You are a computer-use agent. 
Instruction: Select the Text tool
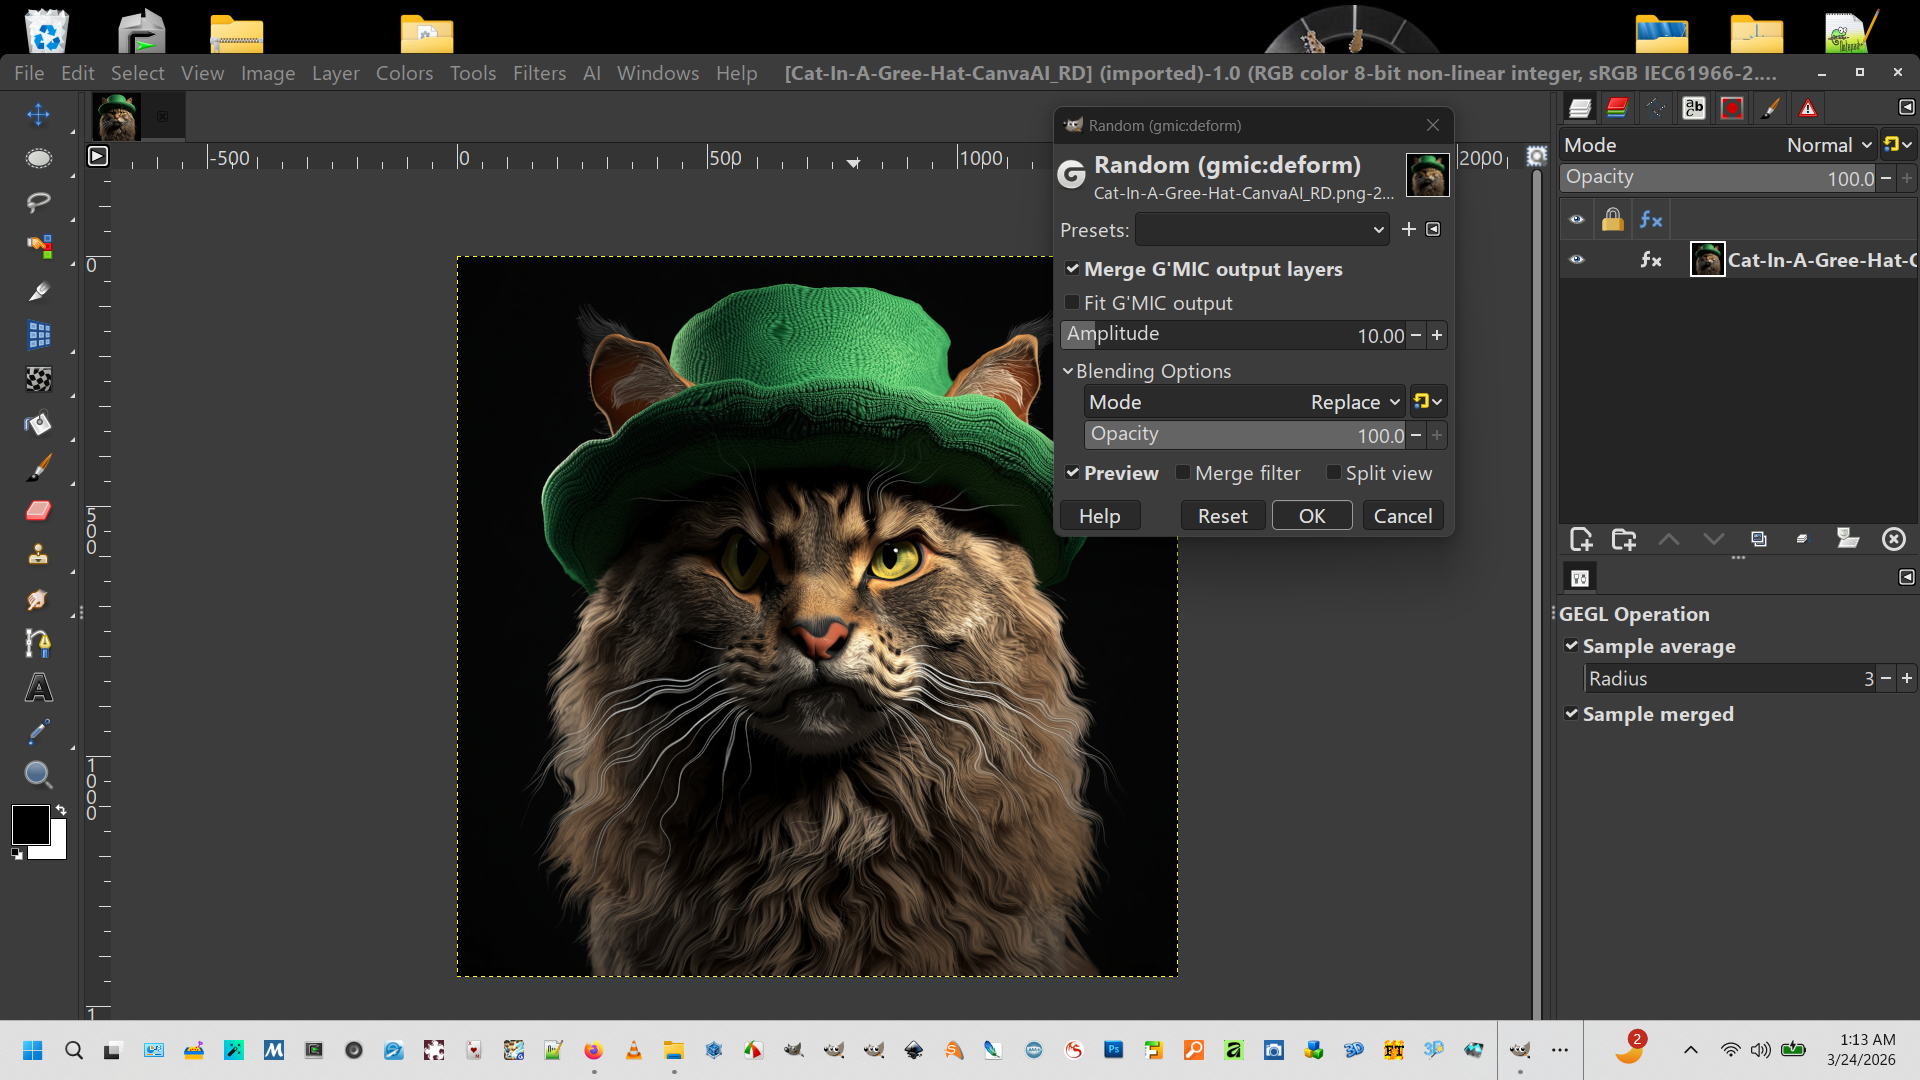(x=38, y=688)
